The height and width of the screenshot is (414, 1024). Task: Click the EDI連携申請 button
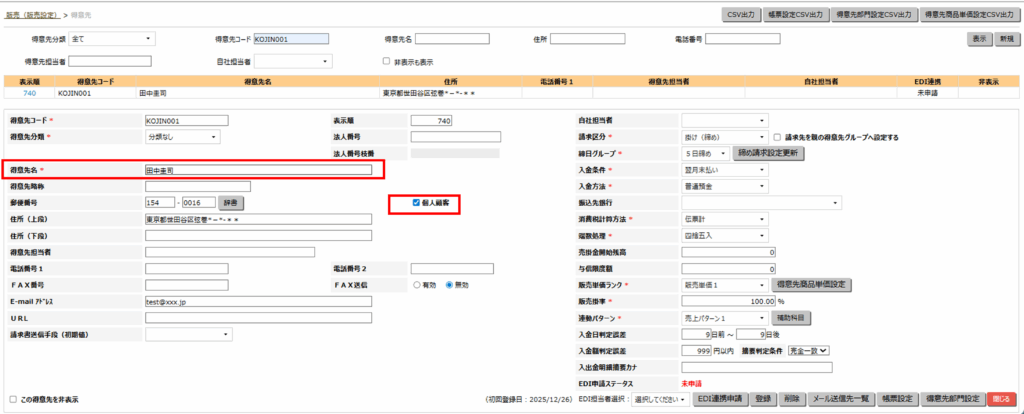tap(721, 398)
